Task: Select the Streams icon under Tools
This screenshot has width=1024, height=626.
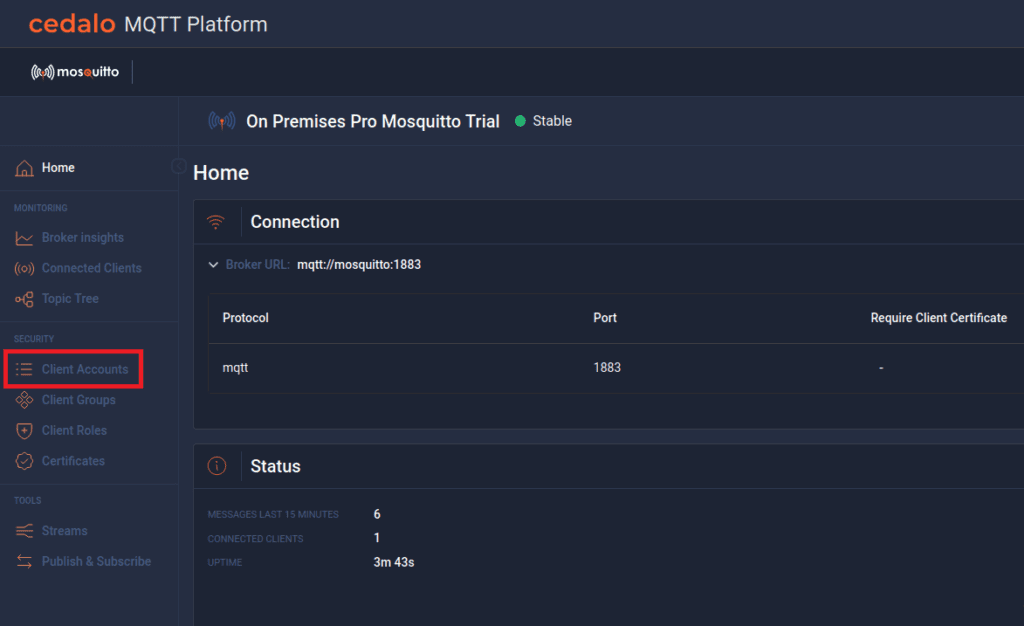Action: click(x=23, y=531)
